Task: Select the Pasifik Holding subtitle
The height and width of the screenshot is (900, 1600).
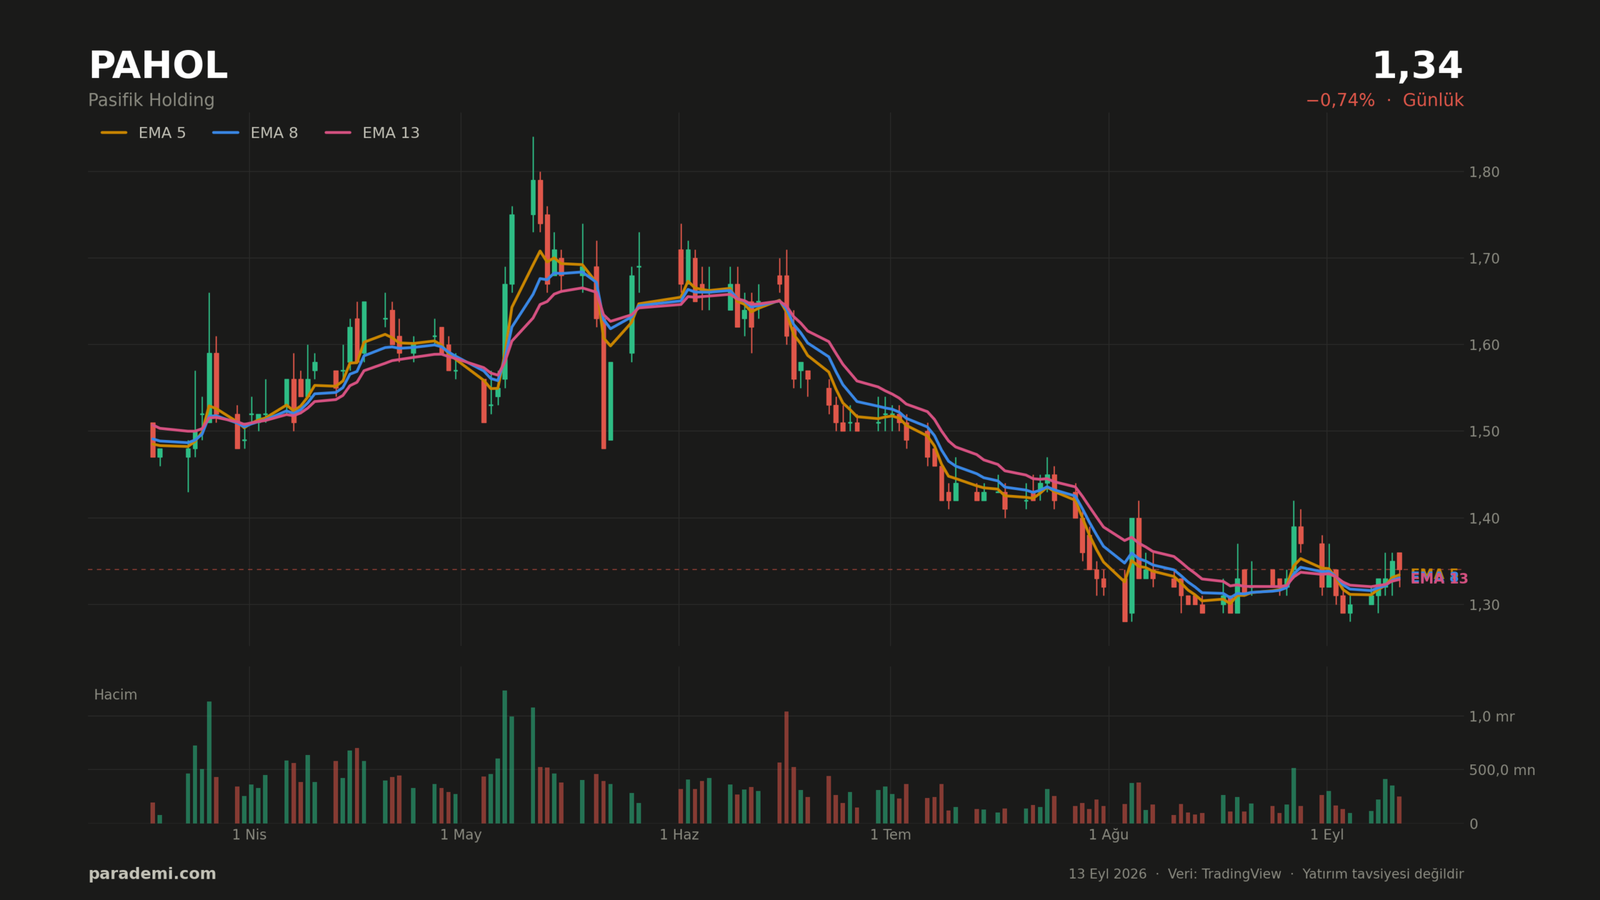Action: (x=151, y=100)
